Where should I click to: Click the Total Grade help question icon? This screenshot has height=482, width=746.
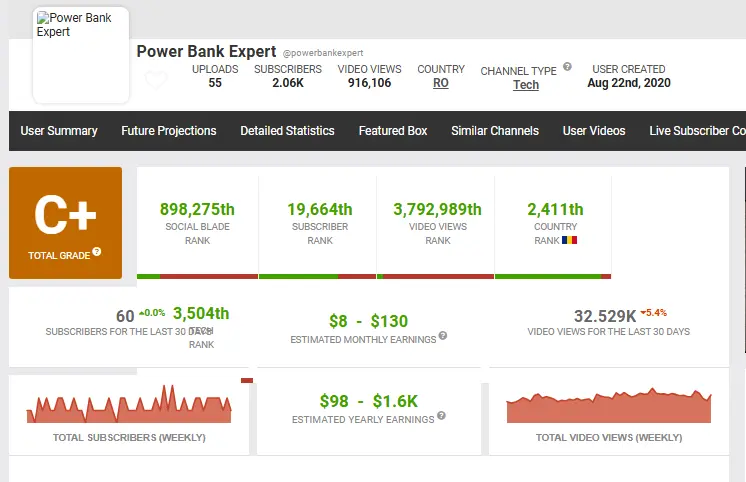(97, 252)
